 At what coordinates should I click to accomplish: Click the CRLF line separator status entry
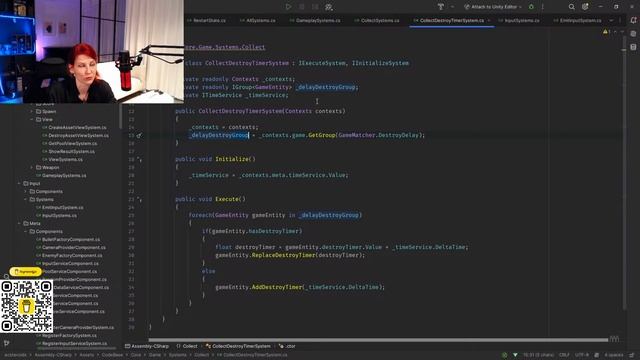564,355
